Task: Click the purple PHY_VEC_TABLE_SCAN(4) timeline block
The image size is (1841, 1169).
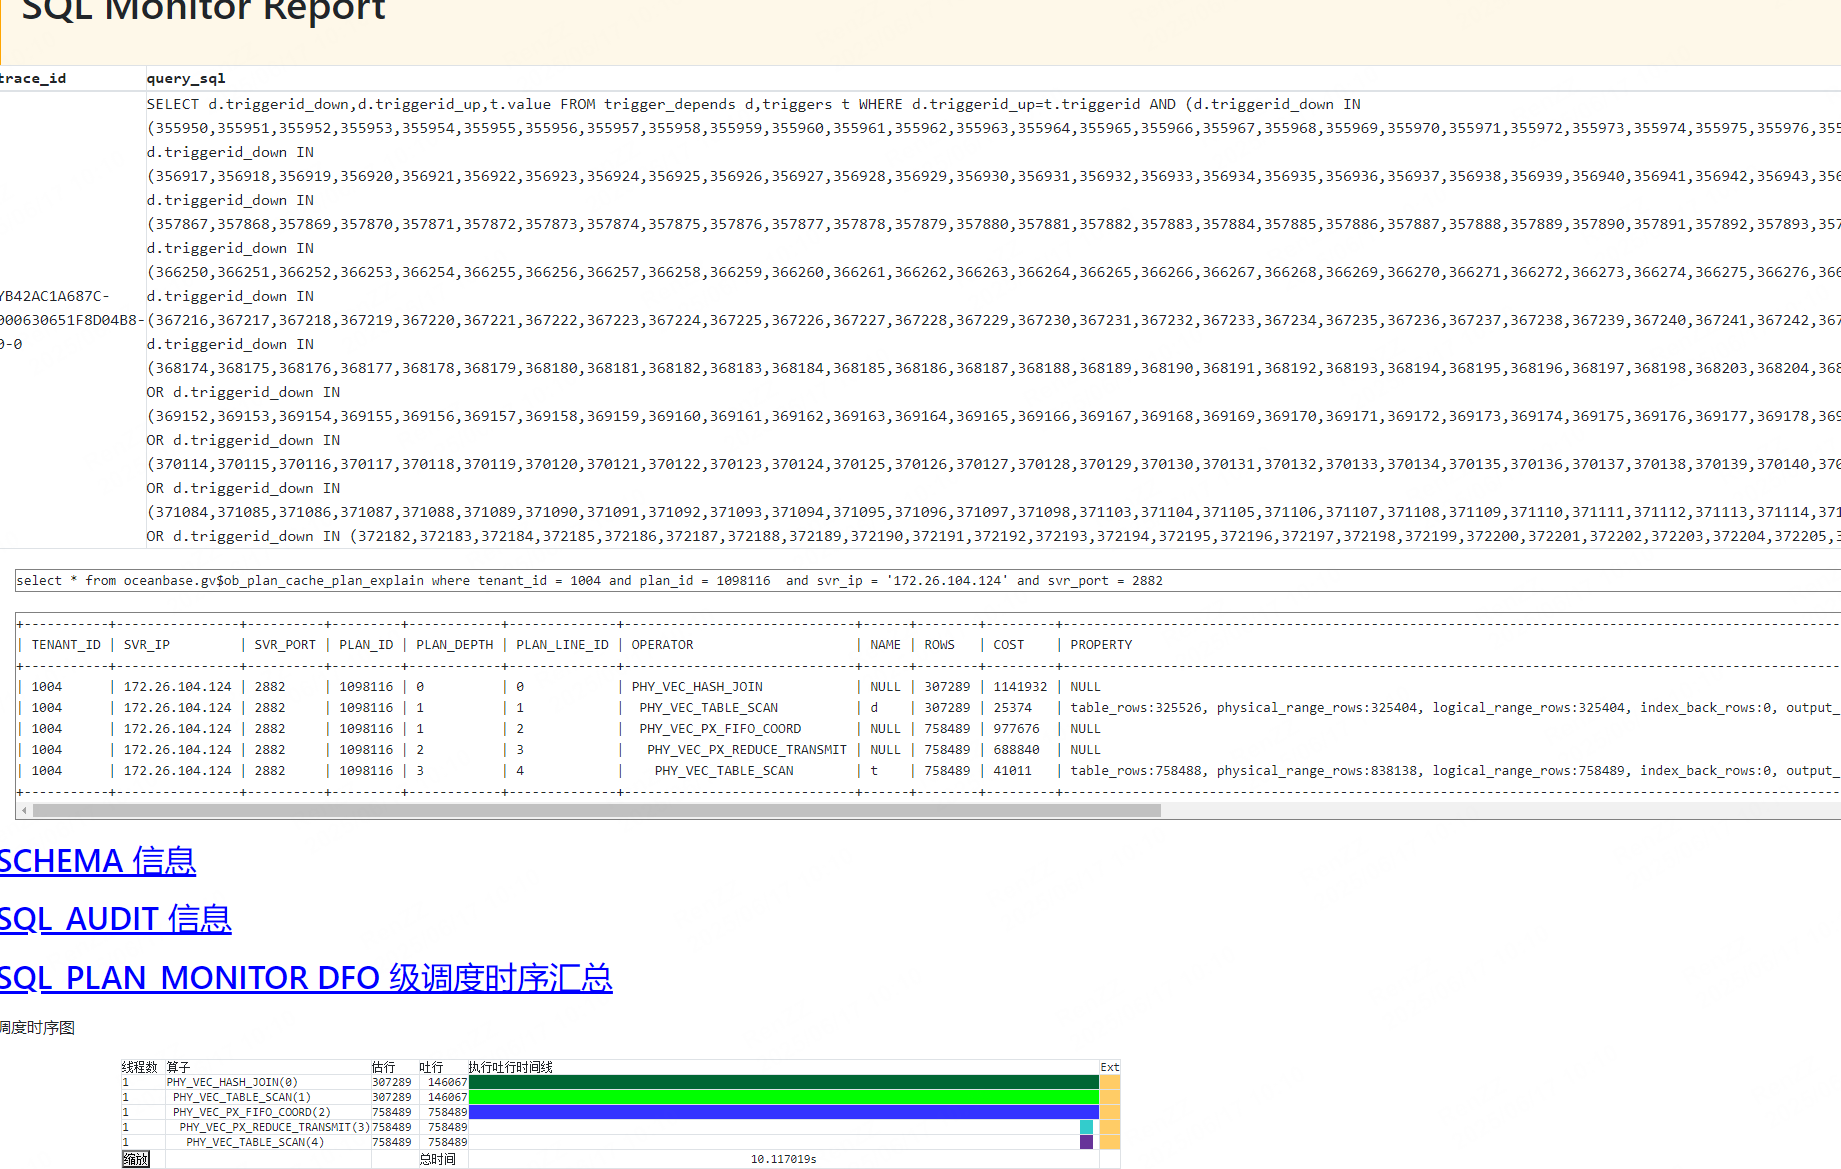Action: (x=1086, y=1142)
